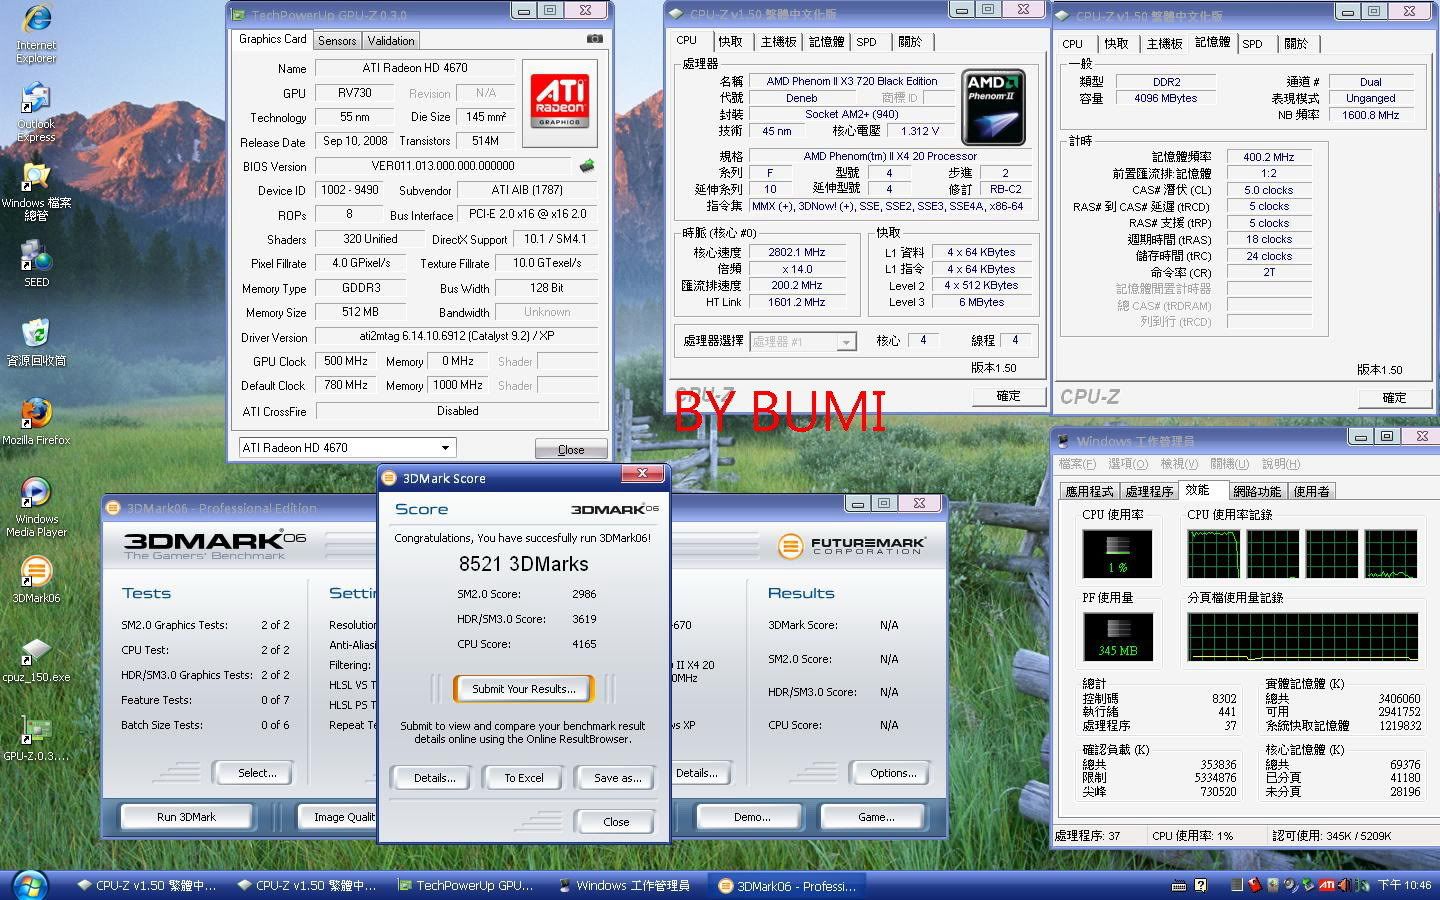Open the 3DMark06 desktop shortcut
Image resolution: width=1440 pixels, height=900 pixels.
coord(36,580)
